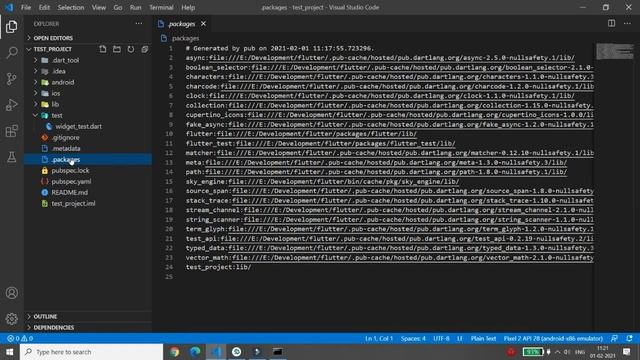The width and height of the screenshot is (640, 360).
Task: Click New File icon in TEST_PROJECT header
Action: pos(103,49)
